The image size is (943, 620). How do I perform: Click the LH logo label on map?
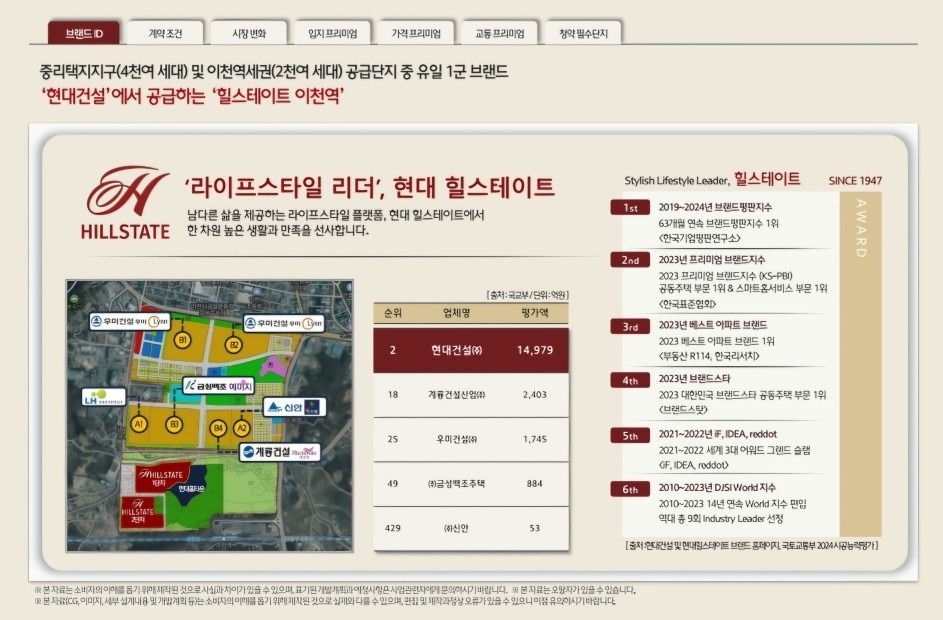103,396
